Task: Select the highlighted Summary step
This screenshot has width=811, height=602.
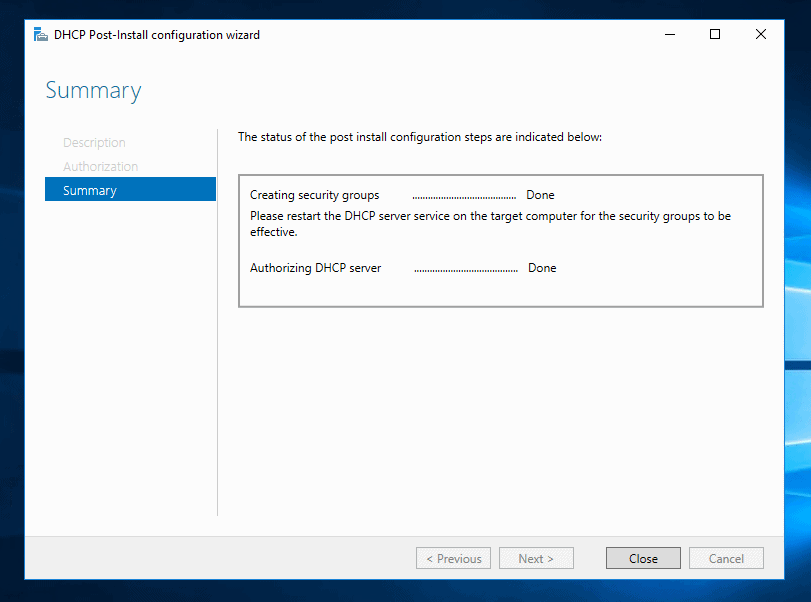Action: pos(90,189)
